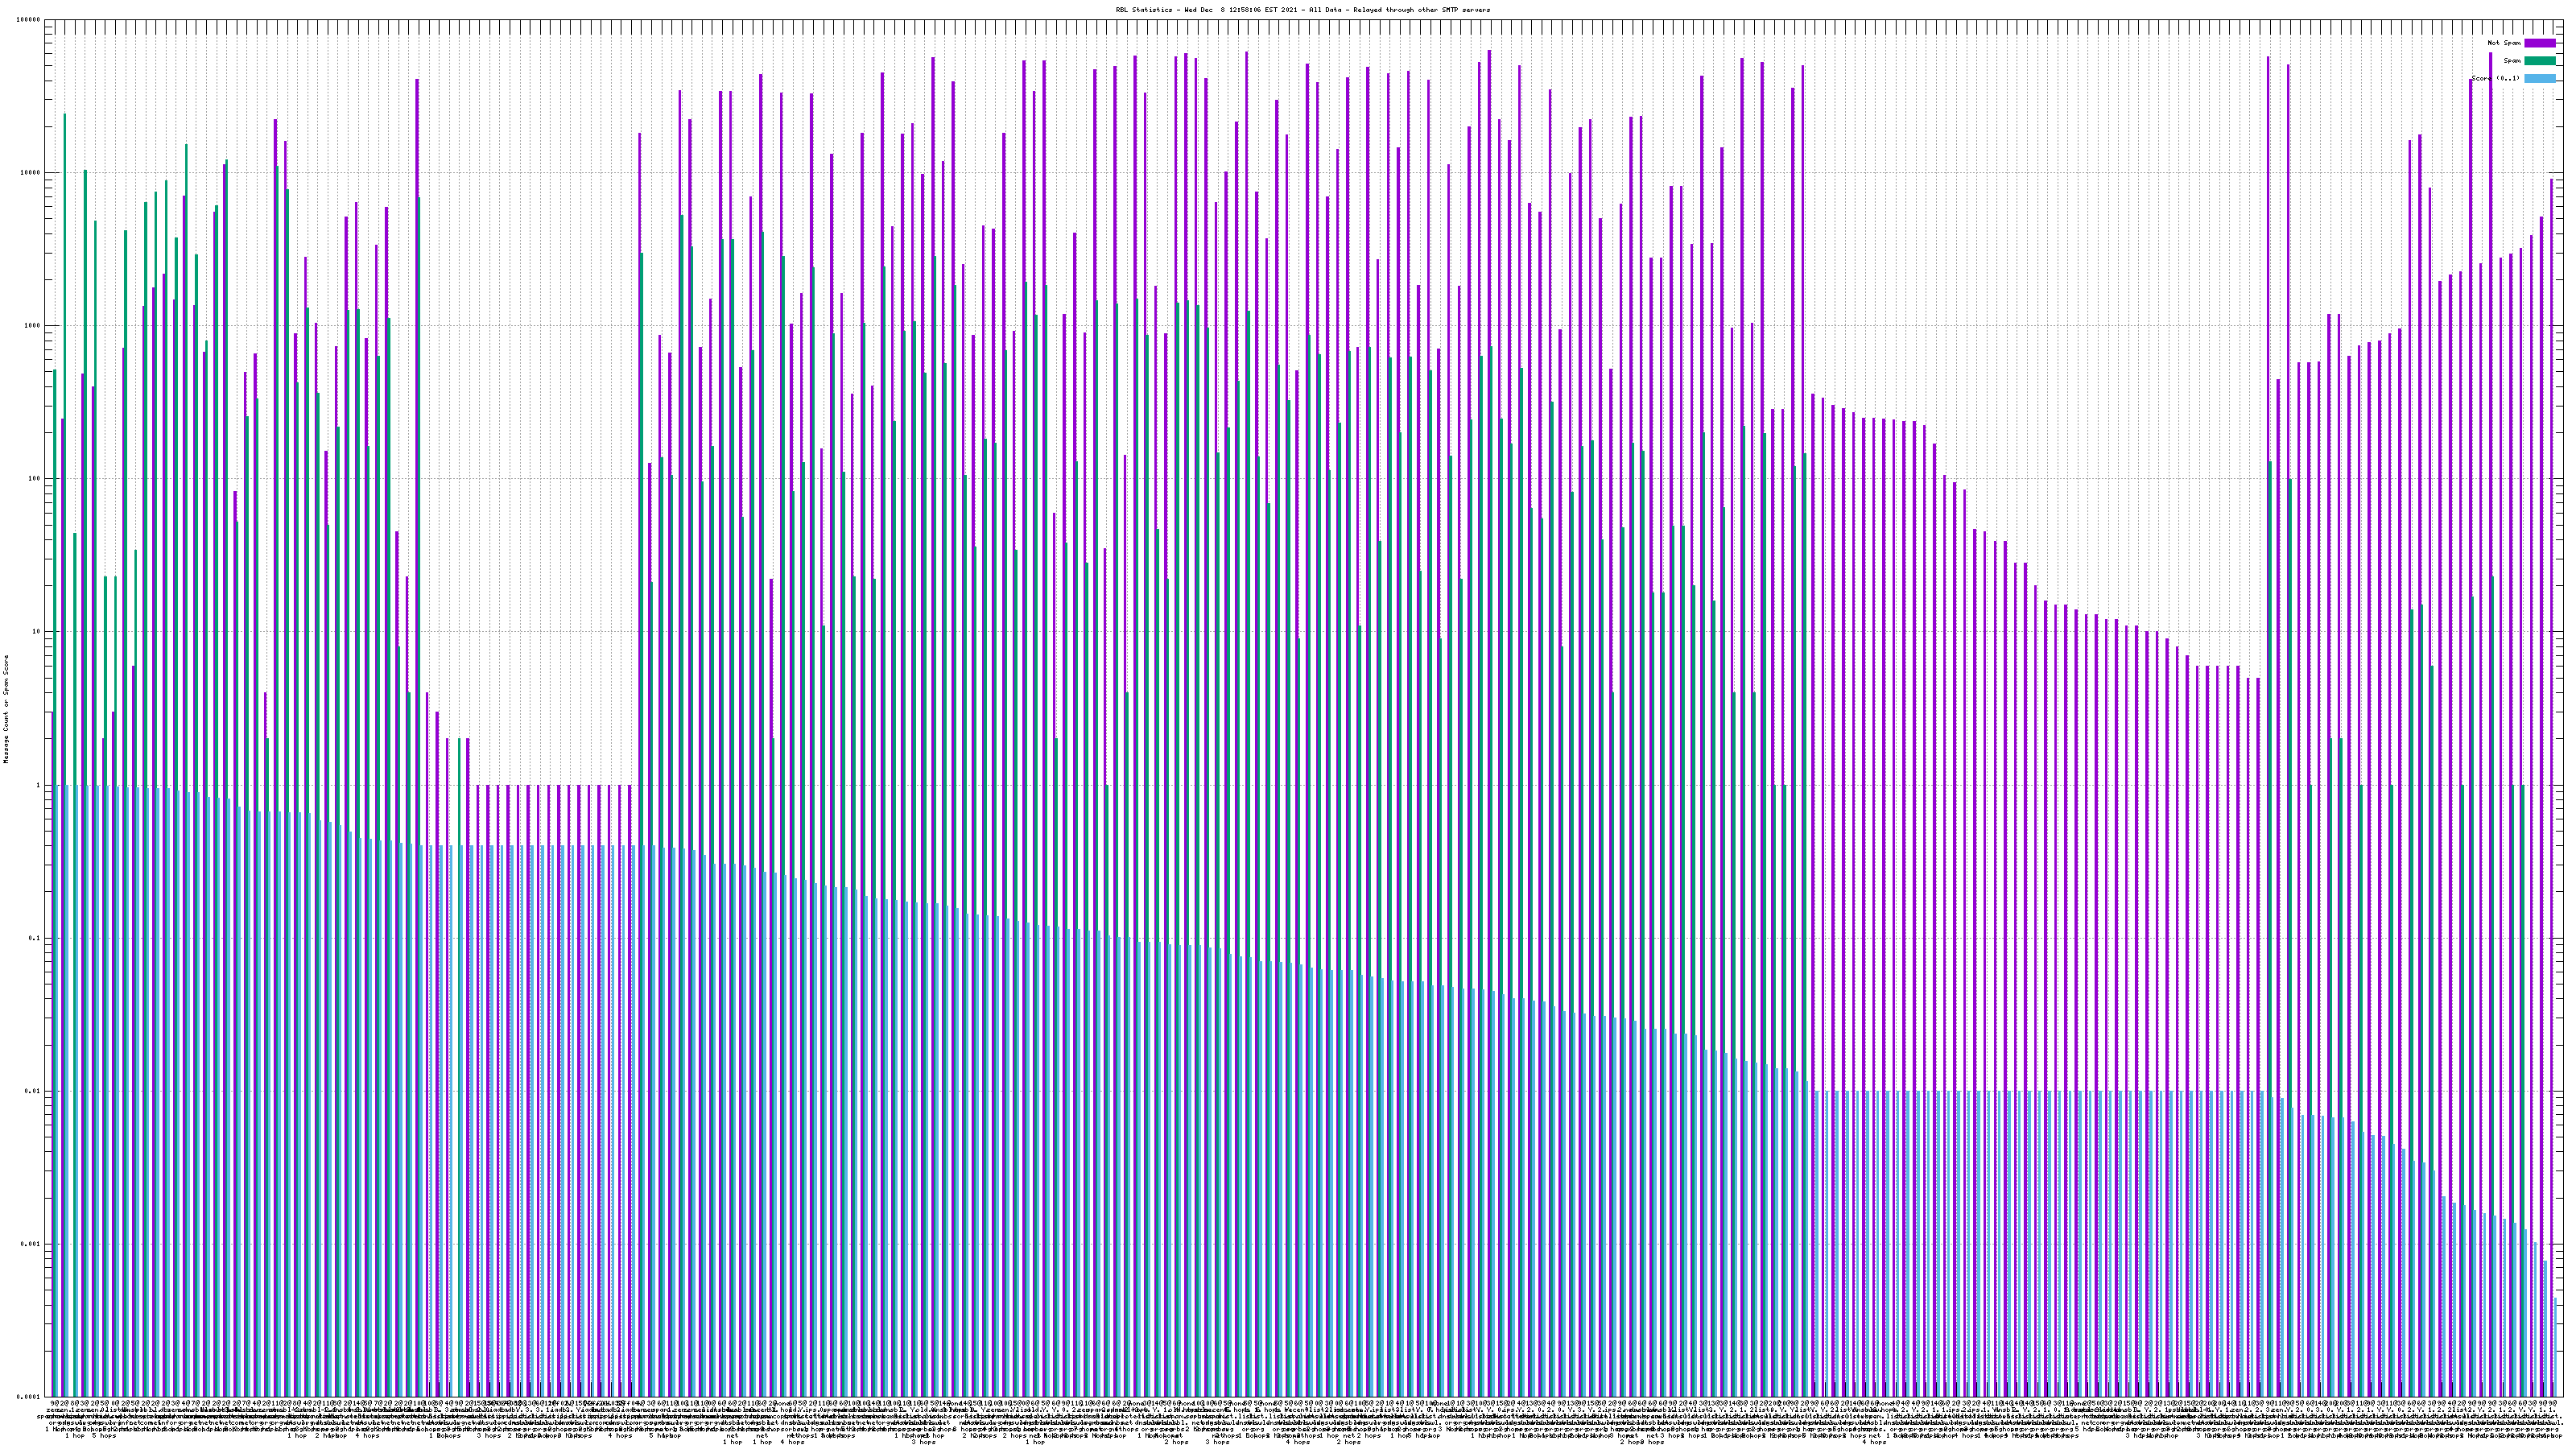The width and height of the screenshot is (2576, 1449).
Task: Click the RBL Statistics chart title
Action: (1302, 10)
